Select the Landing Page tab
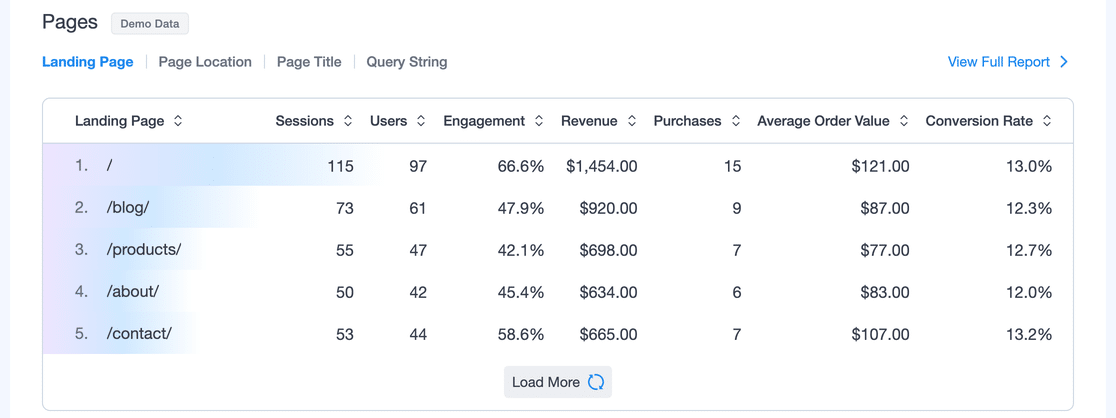Viewport: 1116px width, 418px height. click(x=88, y=62)
